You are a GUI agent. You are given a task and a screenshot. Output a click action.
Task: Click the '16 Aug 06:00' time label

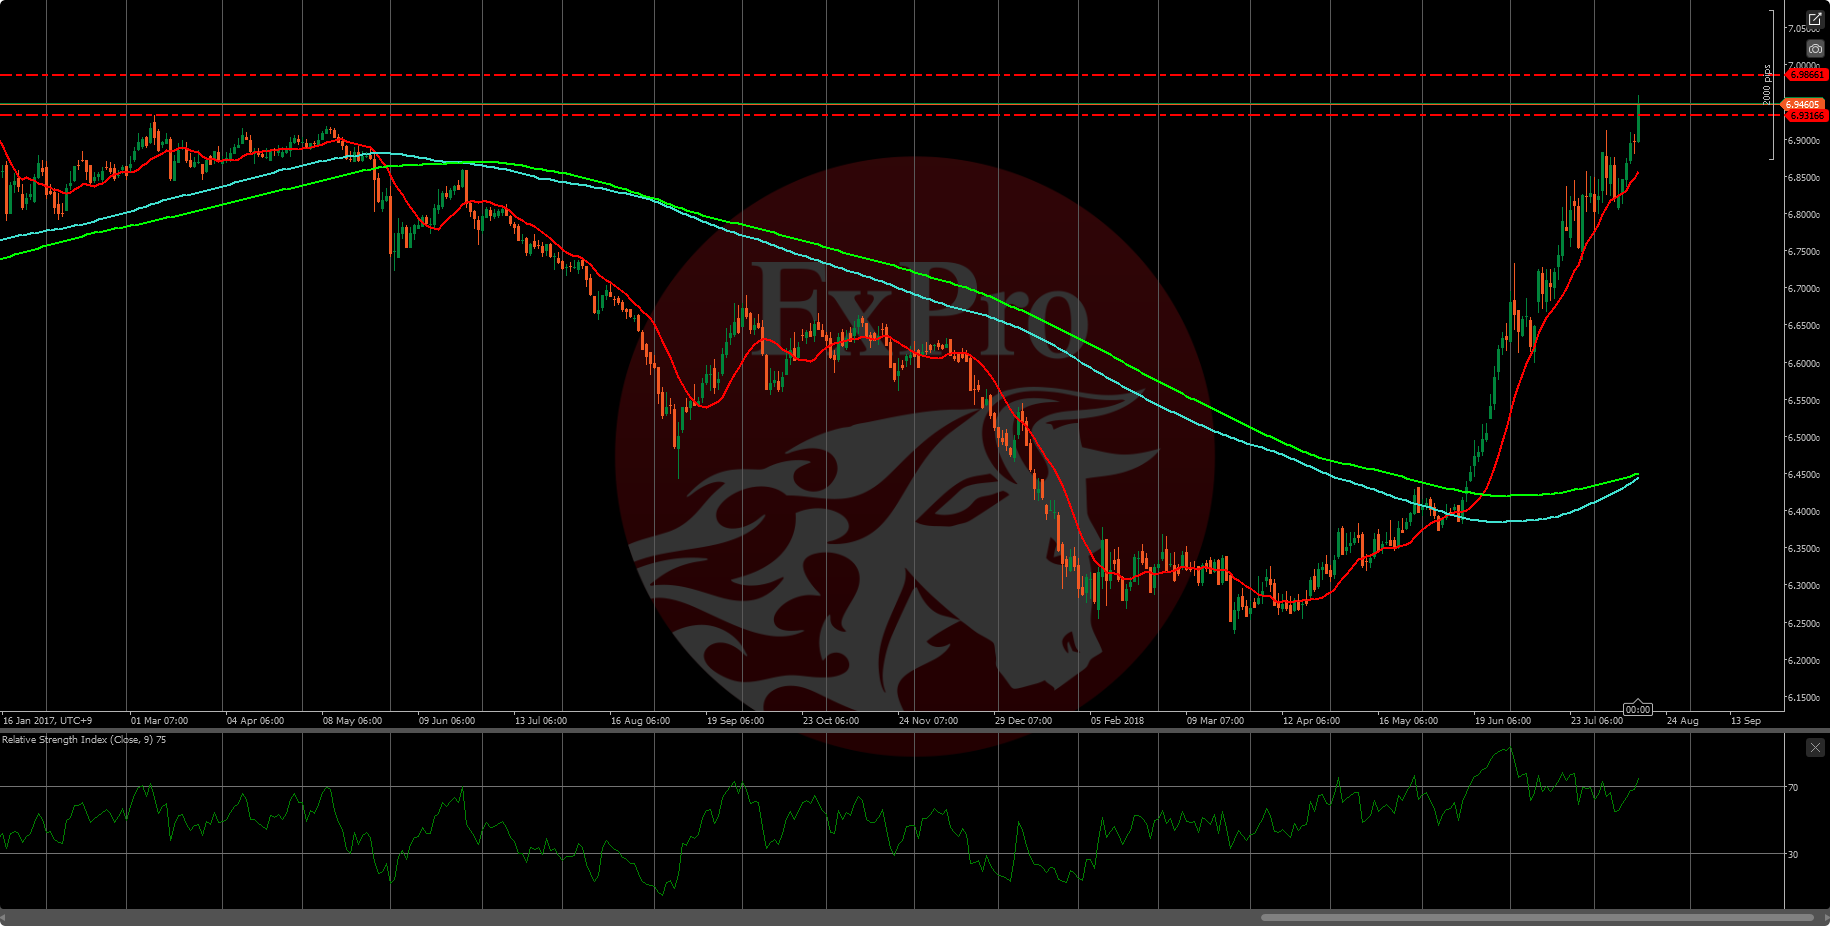[640, 720]
